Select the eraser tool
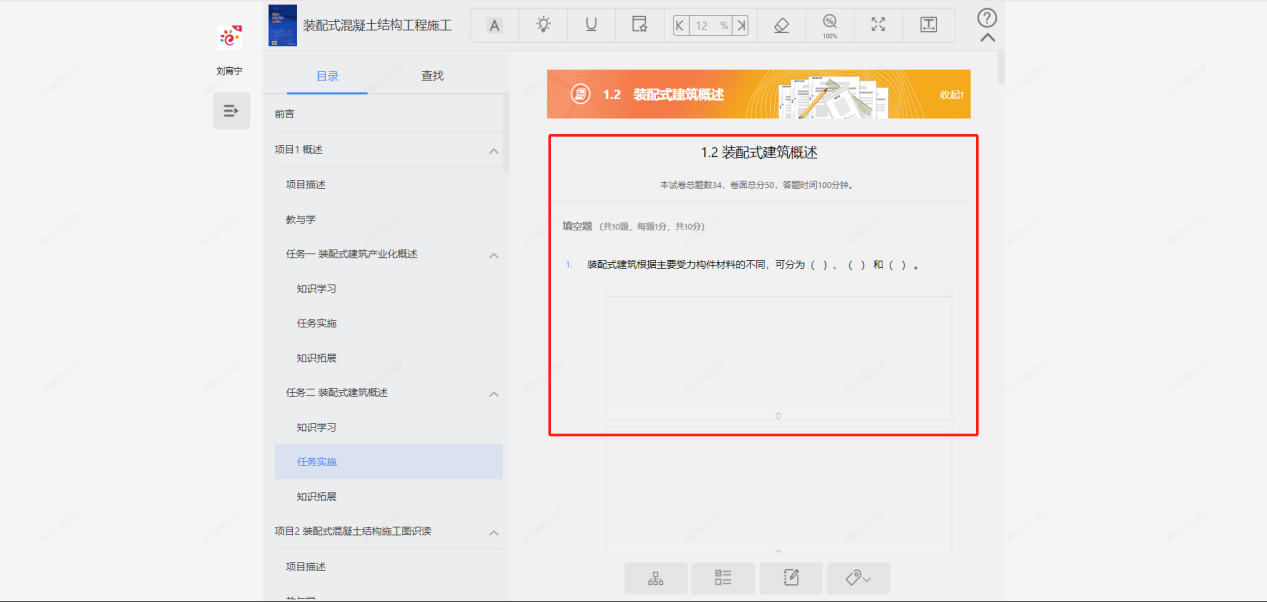Viewport: 1267px width, 602px height. 781,24
